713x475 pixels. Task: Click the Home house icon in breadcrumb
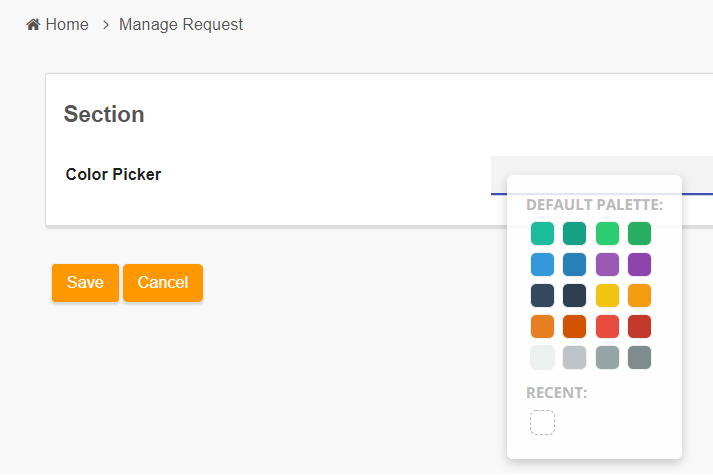pyautogui.click(x=33, y=24)
